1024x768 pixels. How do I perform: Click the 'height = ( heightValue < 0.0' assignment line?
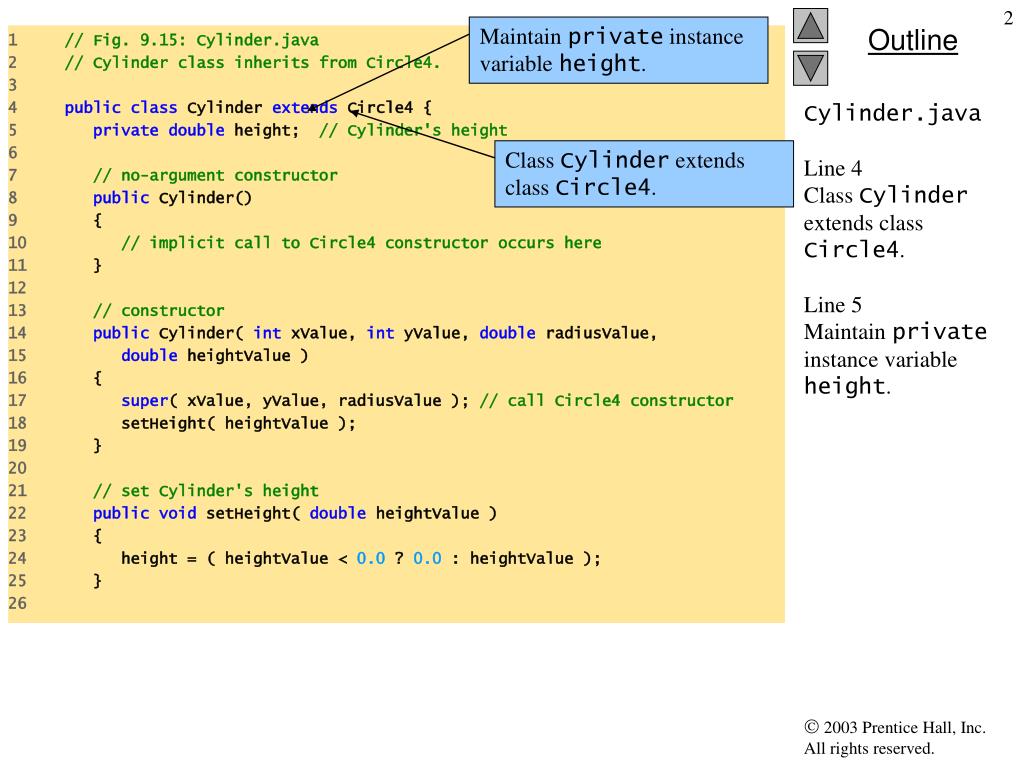point(360,558)
